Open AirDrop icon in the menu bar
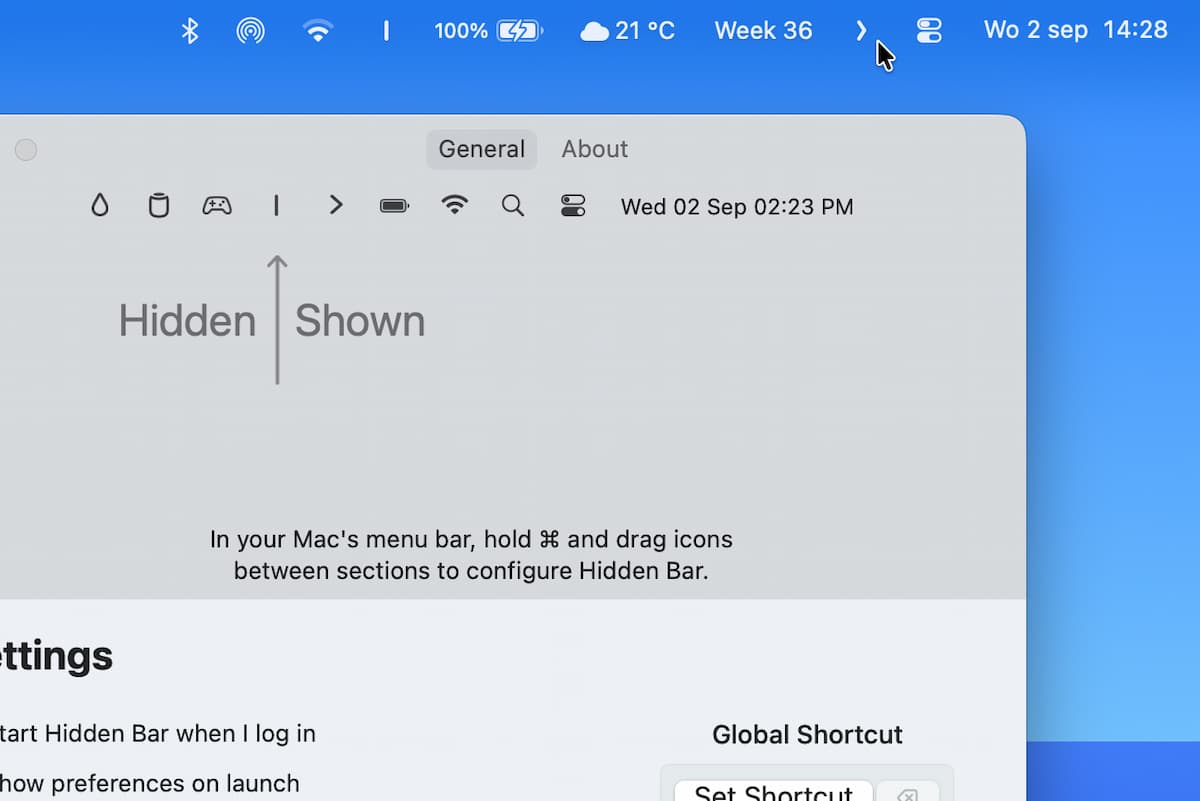Image resolution: width=1200 pixels, height=801 pixels. pyautogui.click(x=251, y=31)
